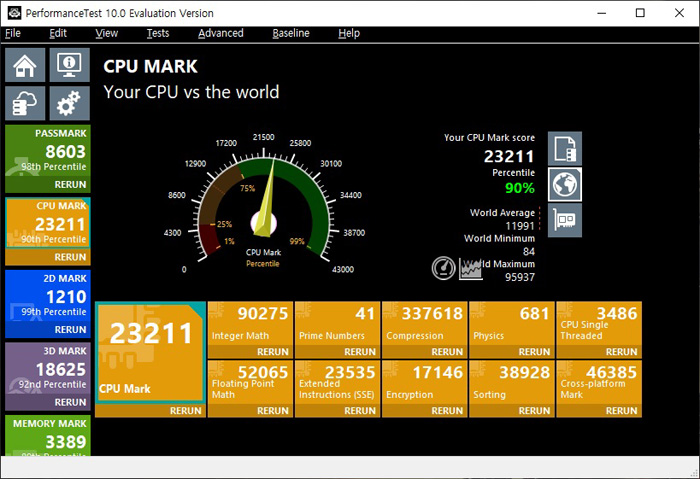Screen dimensions: 700x479
Task: Open the System Information monitor icon
Action: pyautogui.click(x=70, y=65)
